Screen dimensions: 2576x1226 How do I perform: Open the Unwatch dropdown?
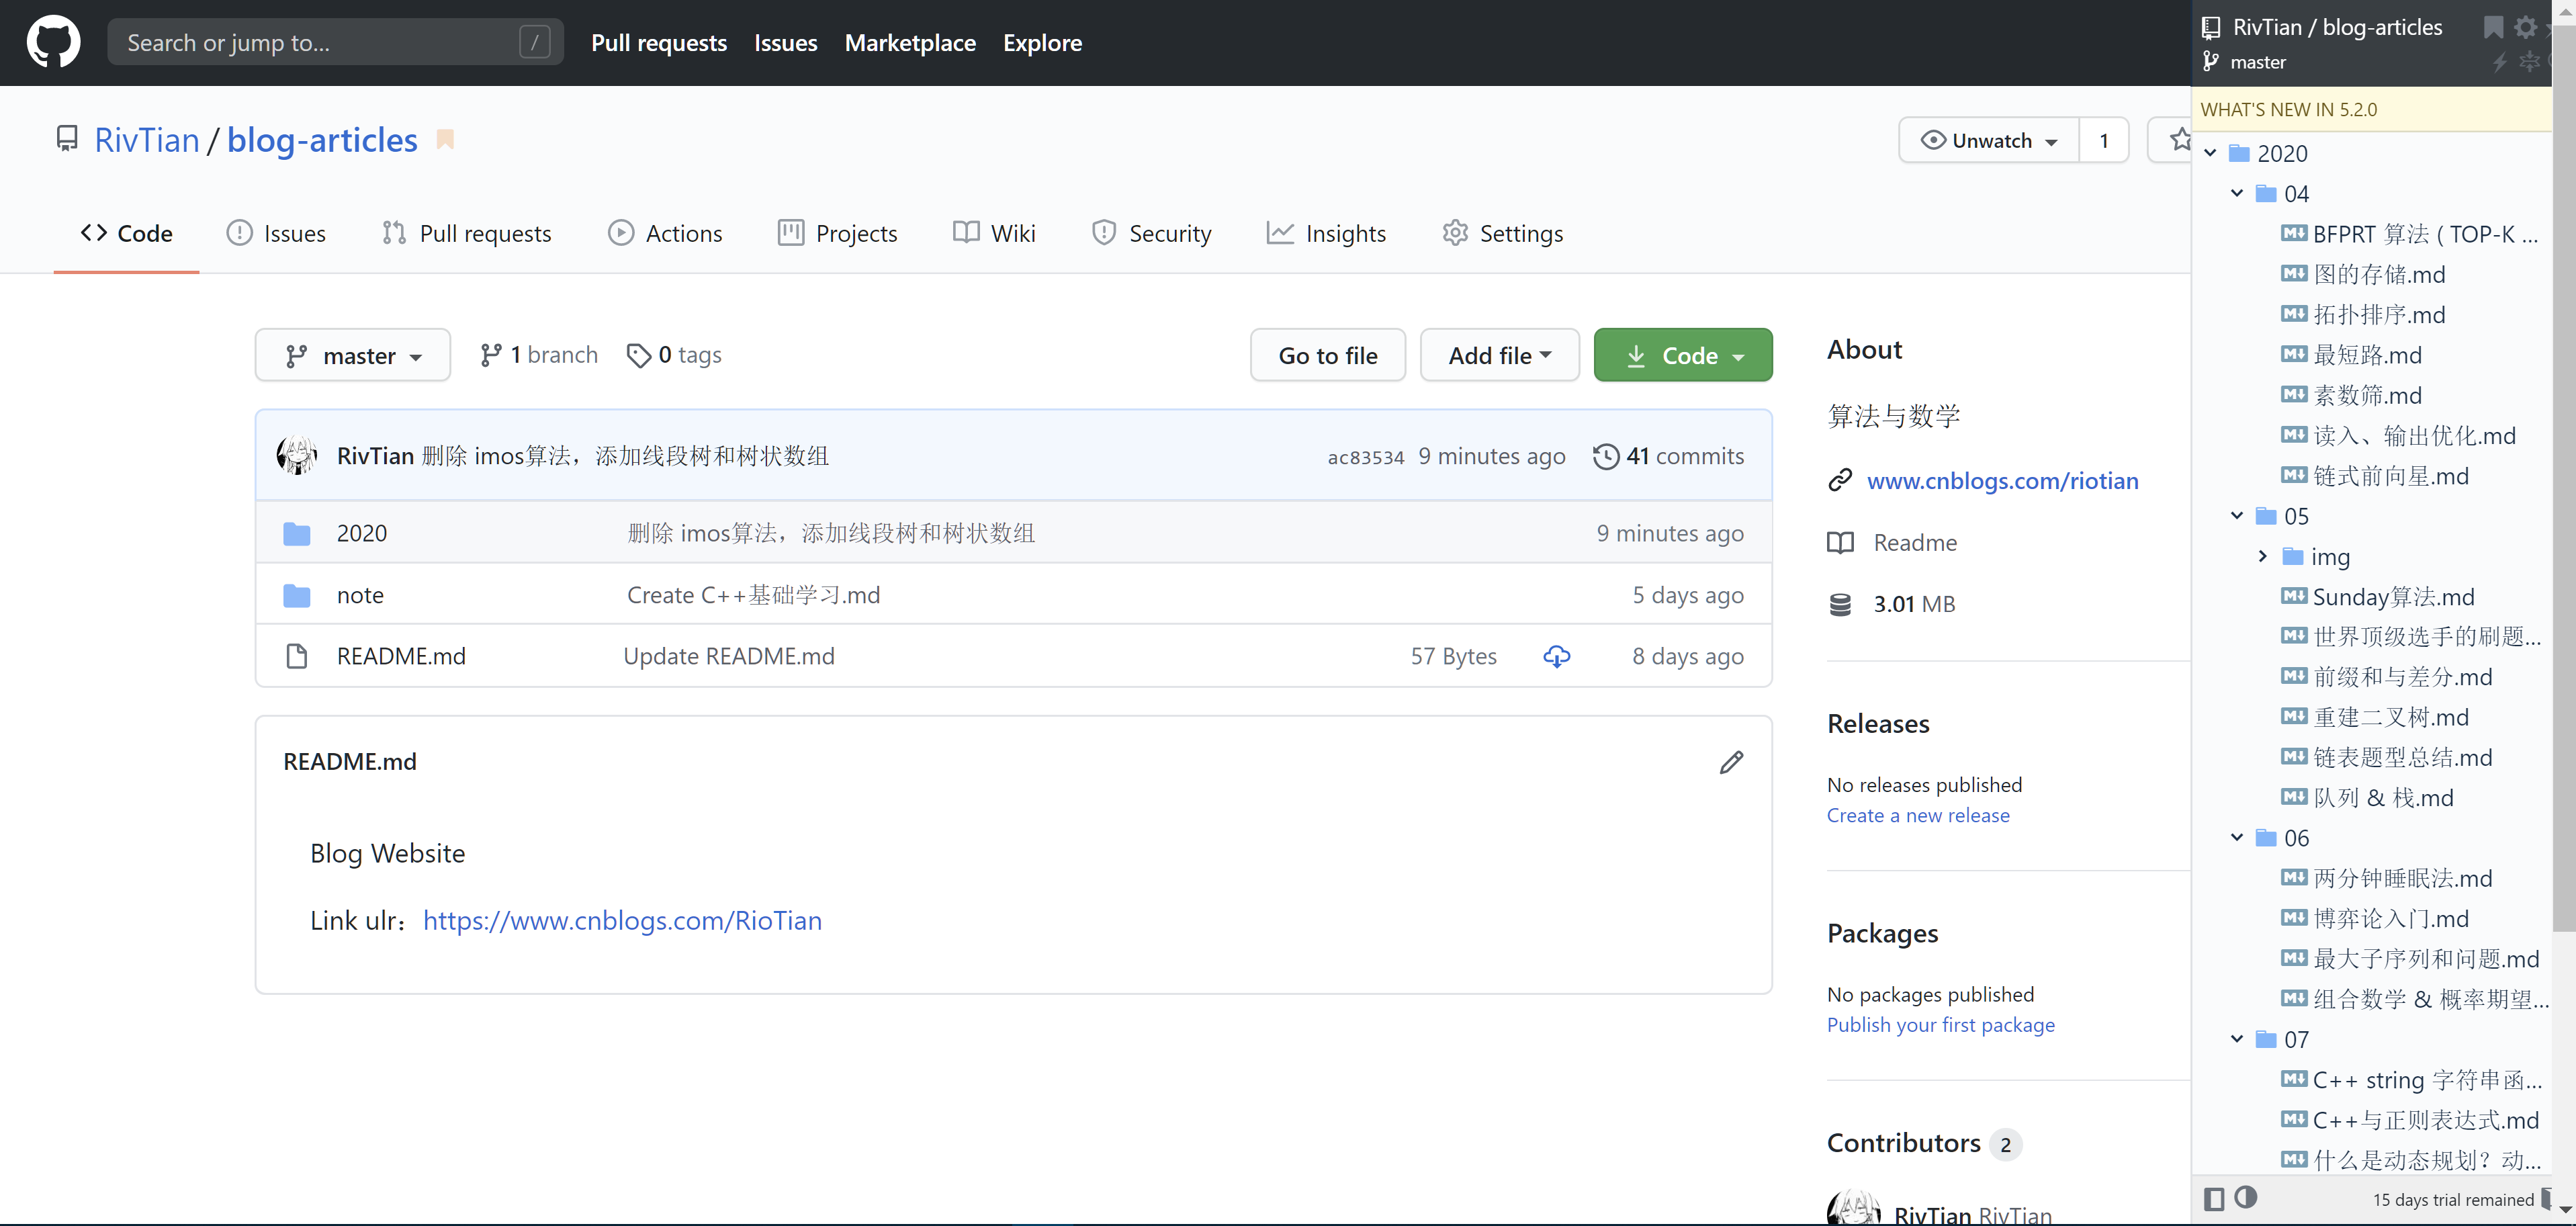[1989, 140]
